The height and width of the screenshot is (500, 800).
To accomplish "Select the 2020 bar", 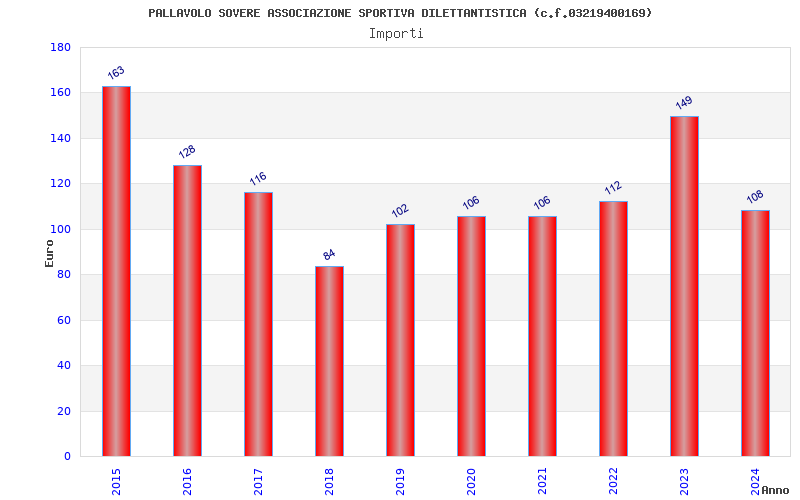I will [471, 336].
